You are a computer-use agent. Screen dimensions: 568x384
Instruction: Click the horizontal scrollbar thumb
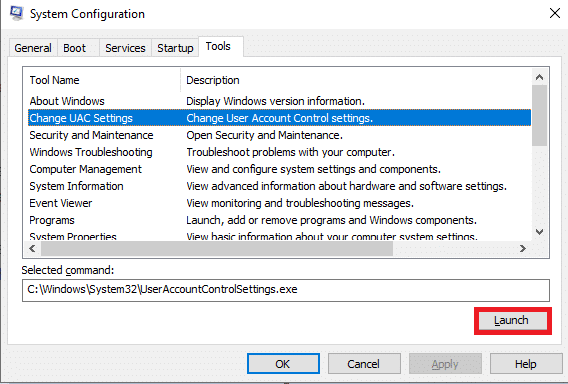click(217, 249)
